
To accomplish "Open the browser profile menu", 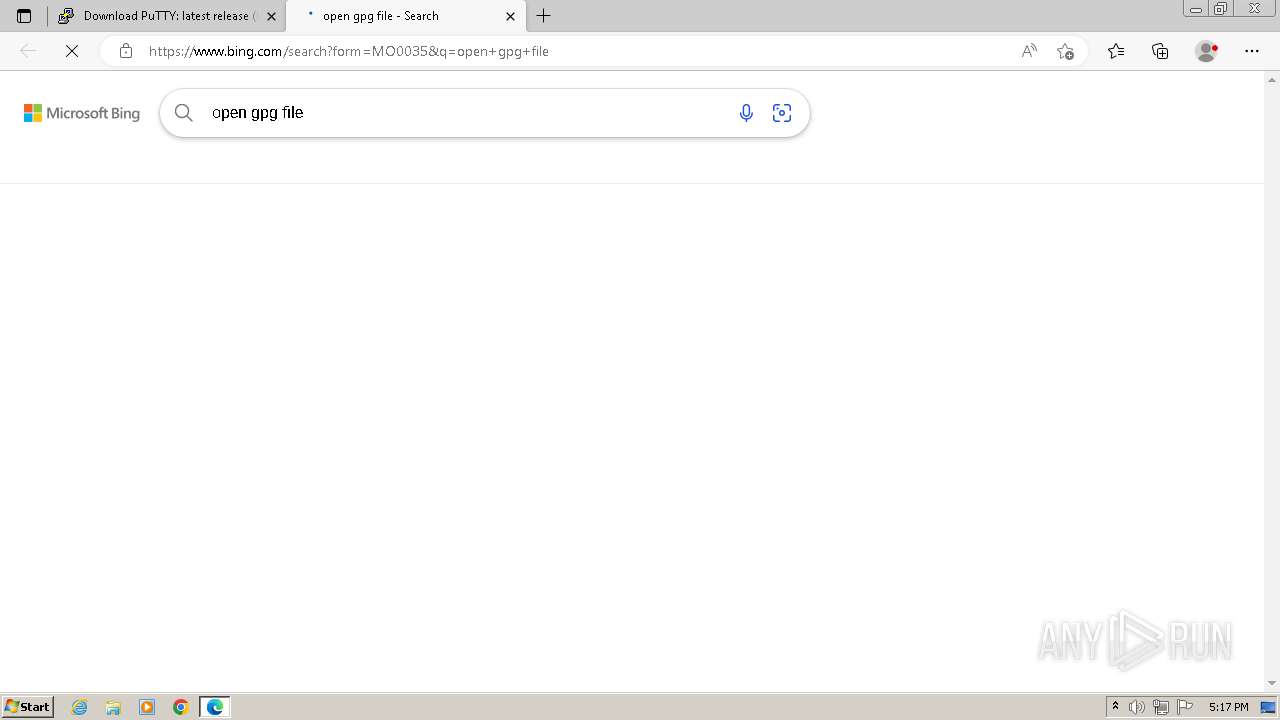I will pyautogui.click(x=1207, y=51).
